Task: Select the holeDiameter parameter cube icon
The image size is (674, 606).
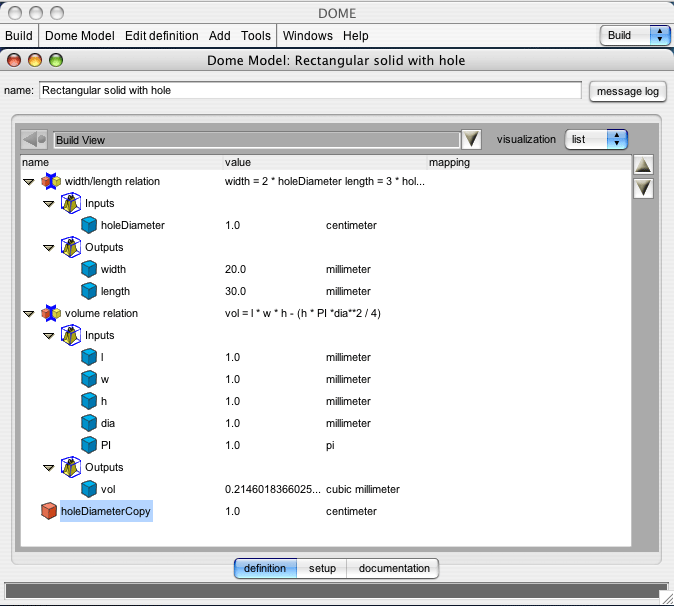Action: pos(89,225)
